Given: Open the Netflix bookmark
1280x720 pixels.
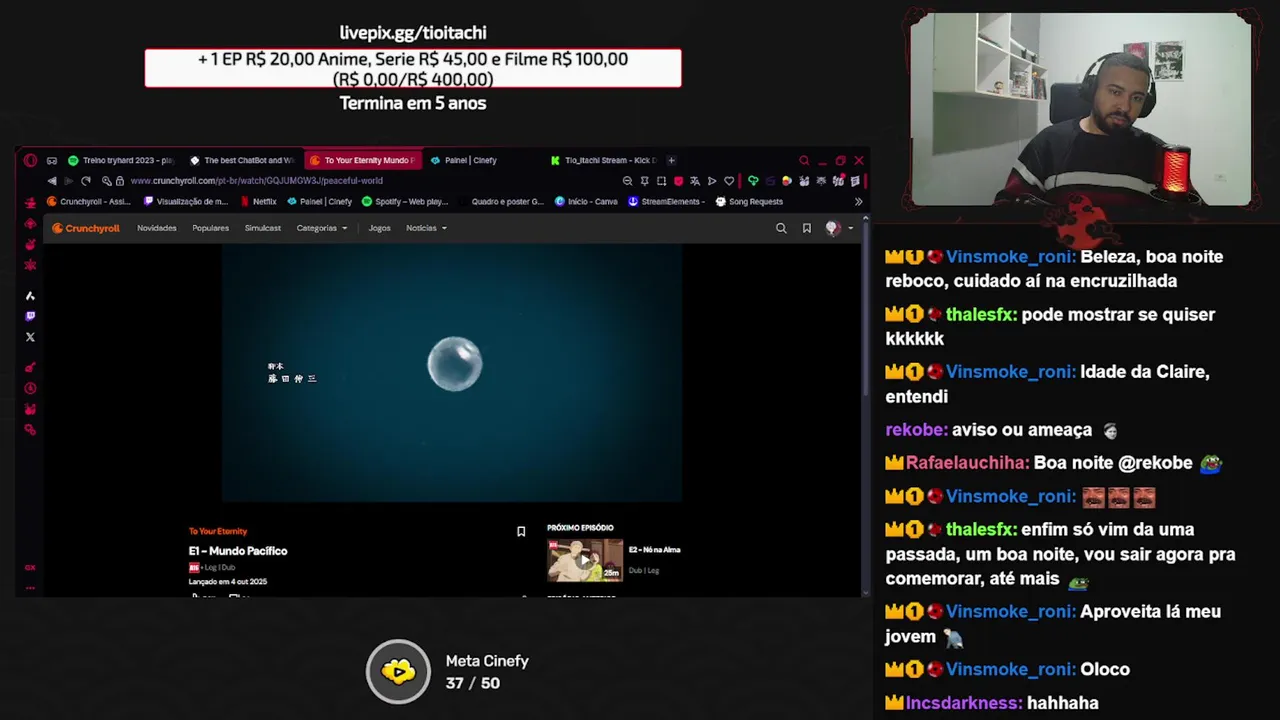Looking at the screenshot, I should click(258, 201).
